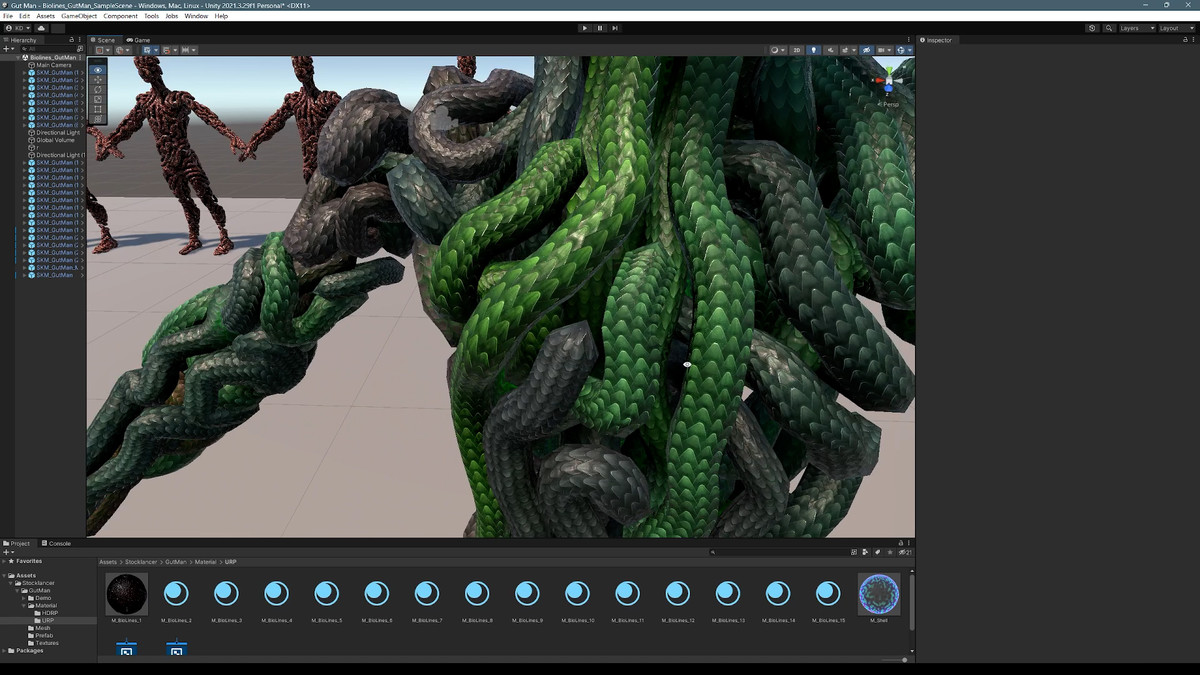Open the Layers dropdown

[1136, 28]
